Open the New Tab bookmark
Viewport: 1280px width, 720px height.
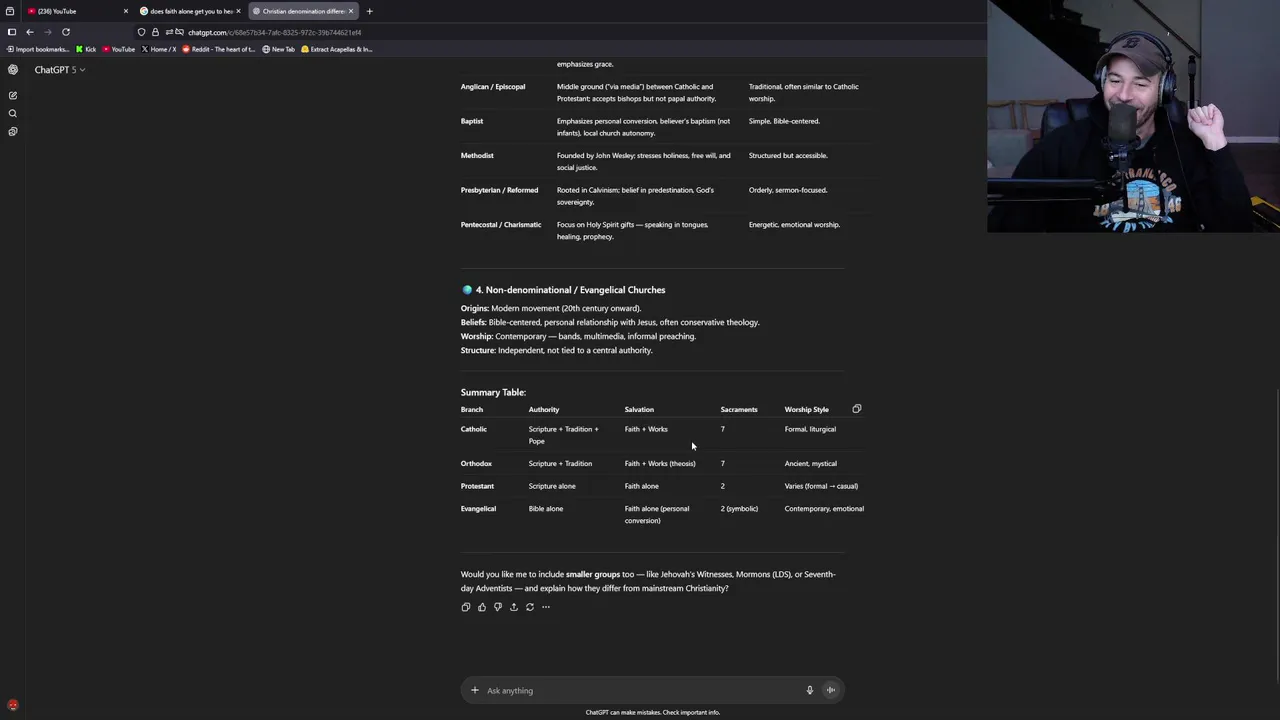tap(279, 49)
